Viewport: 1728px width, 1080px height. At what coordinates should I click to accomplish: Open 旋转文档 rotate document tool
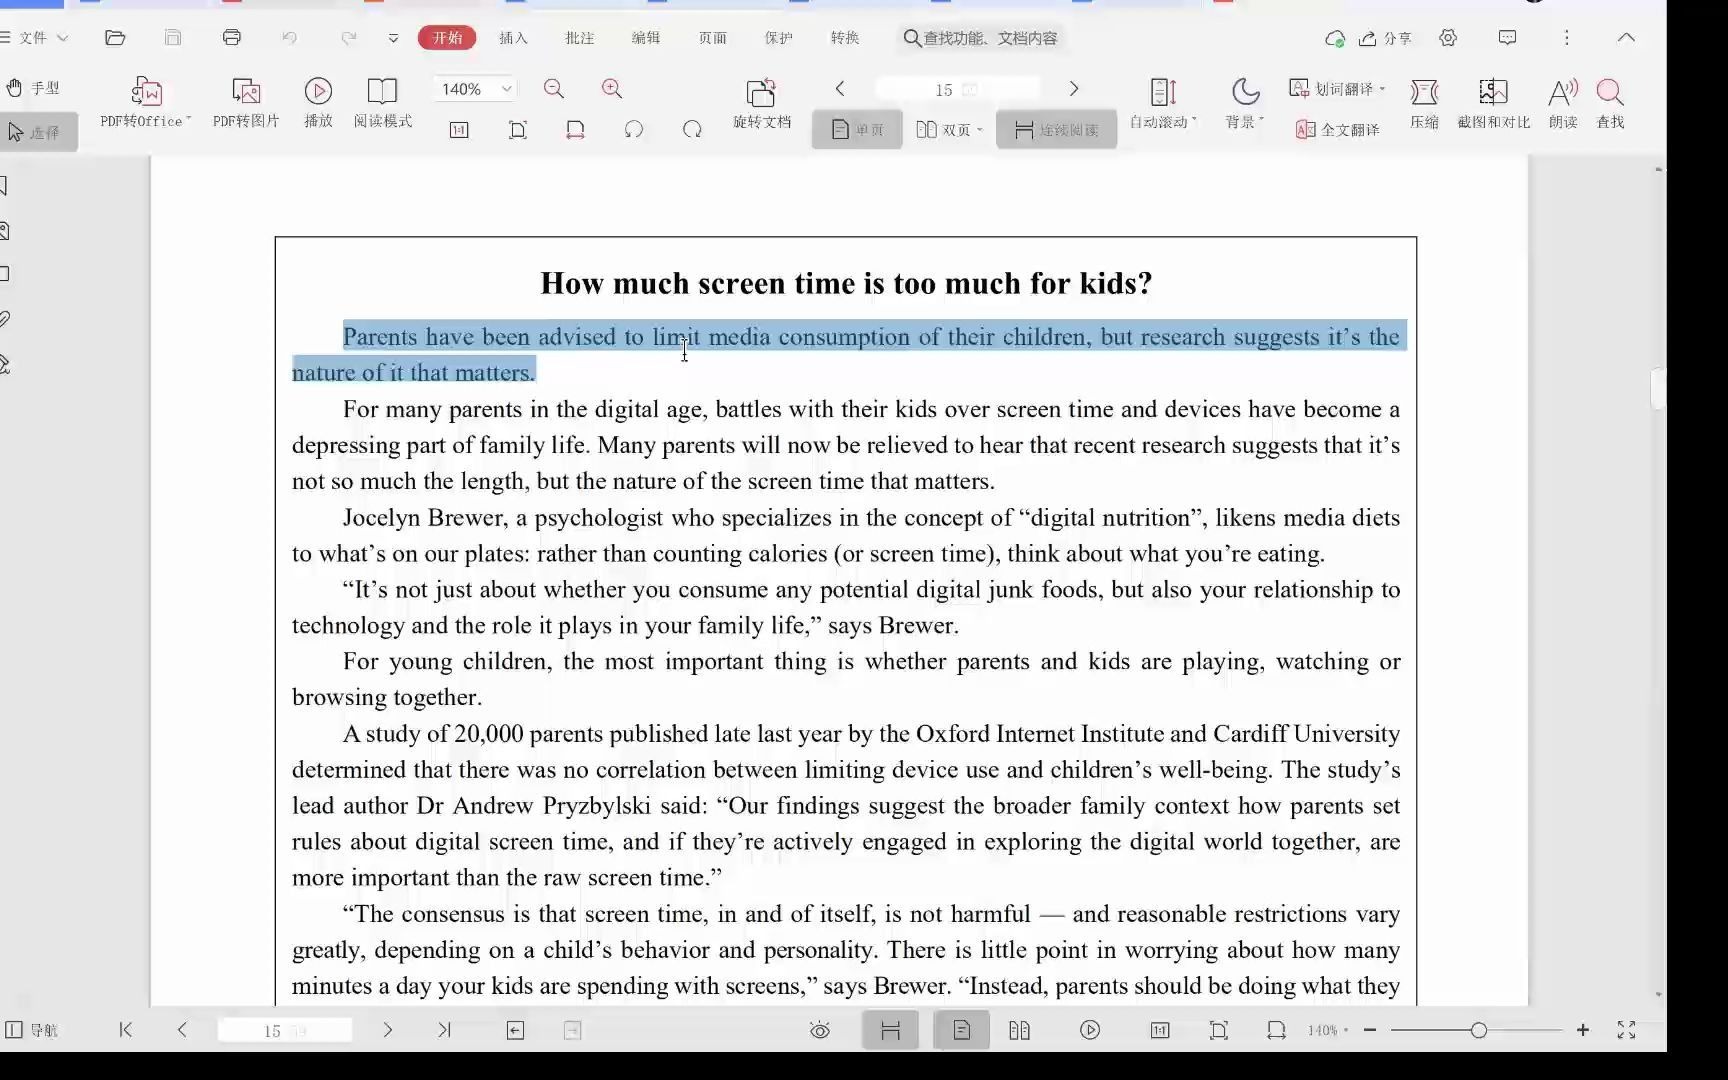tap(762, 103)
